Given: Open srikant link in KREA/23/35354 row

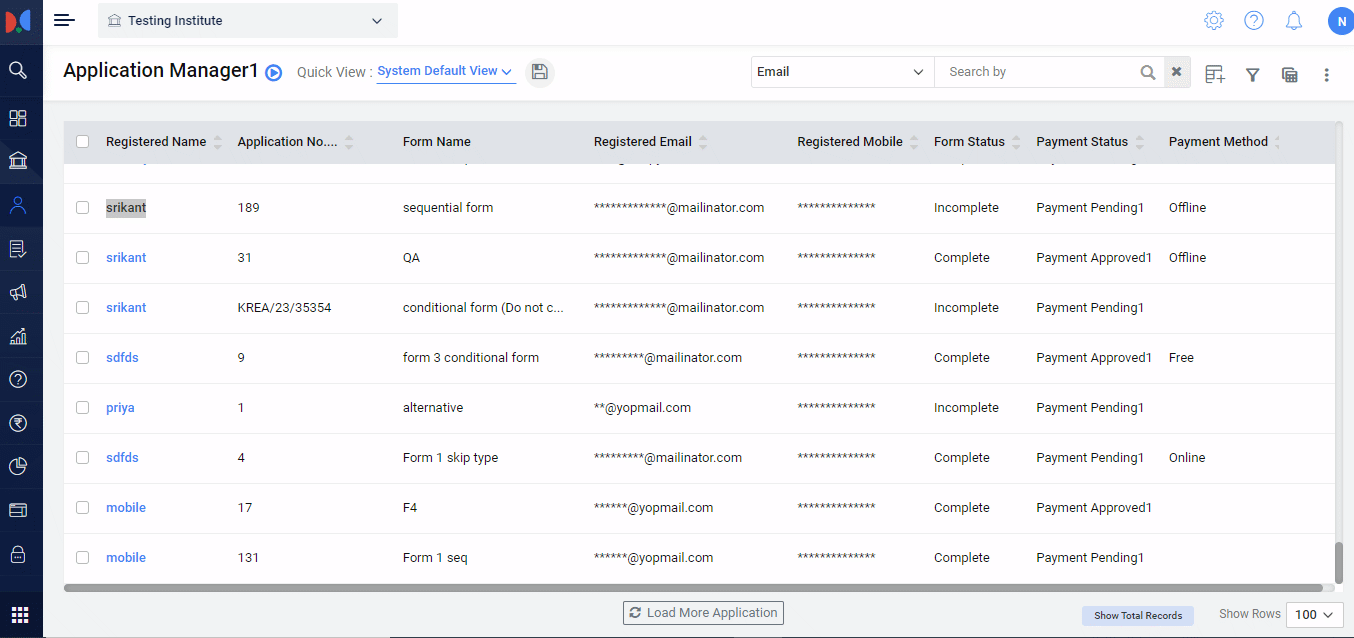Looking at the screenshot, I should [126, 308].
